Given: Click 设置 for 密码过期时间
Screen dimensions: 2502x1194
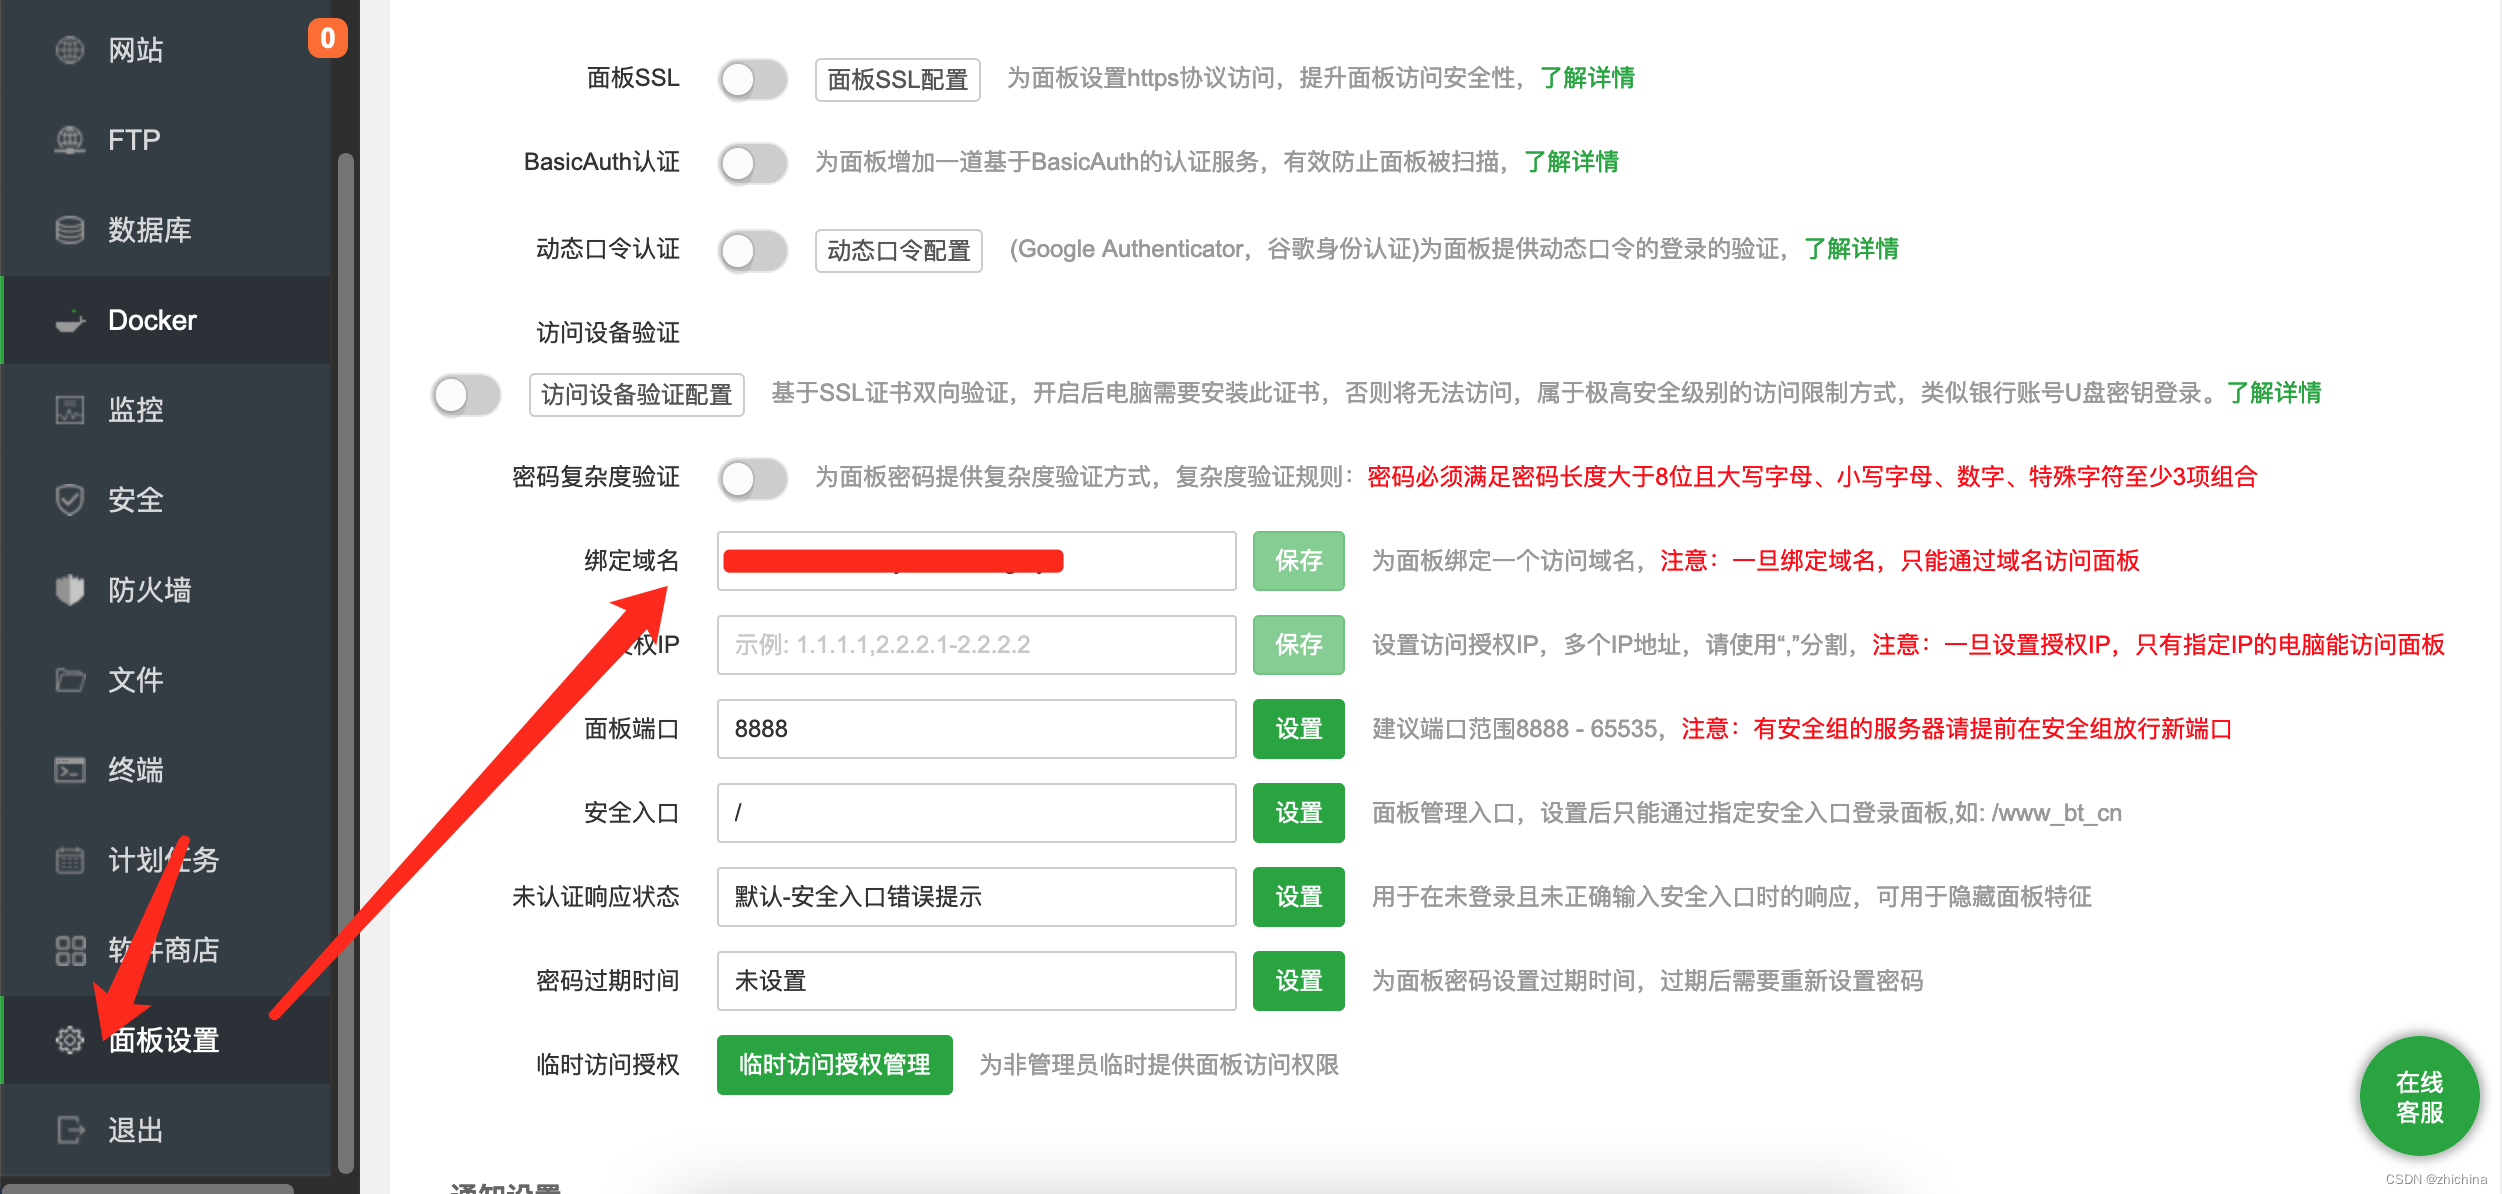Looking at the screenshot, I should (1298, 981).
